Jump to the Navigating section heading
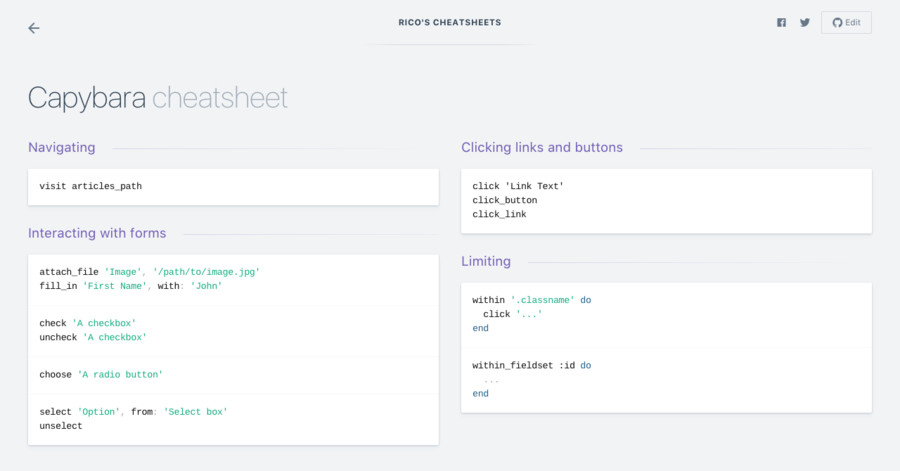This screenshot has height=471, width=900. click(61, 147)
